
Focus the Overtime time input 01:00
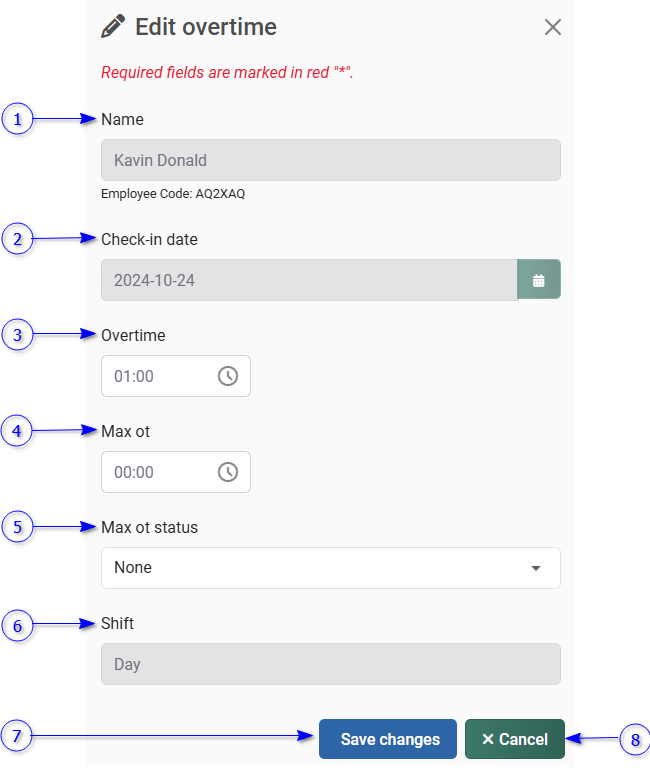click(x=155, y=376)
